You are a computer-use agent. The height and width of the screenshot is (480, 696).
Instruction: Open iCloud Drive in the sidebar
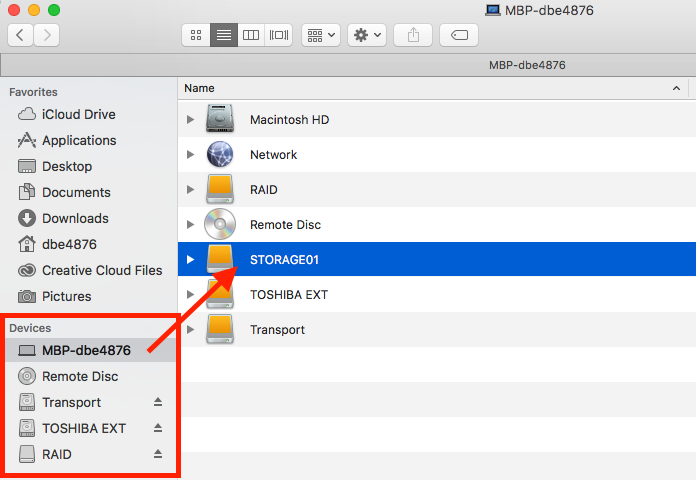(x=79, y=114)
